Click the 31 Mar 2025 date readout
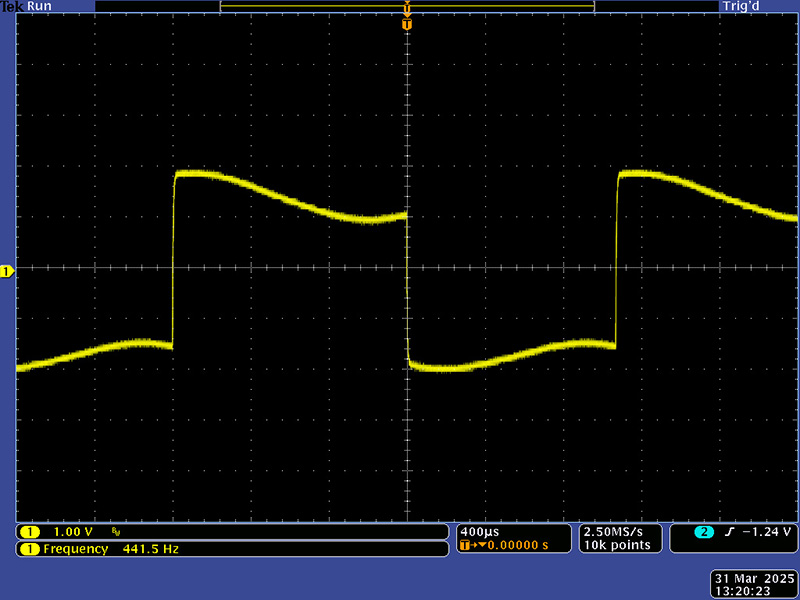The height and width of the screenshot is (600, 800). click(752, 578)
